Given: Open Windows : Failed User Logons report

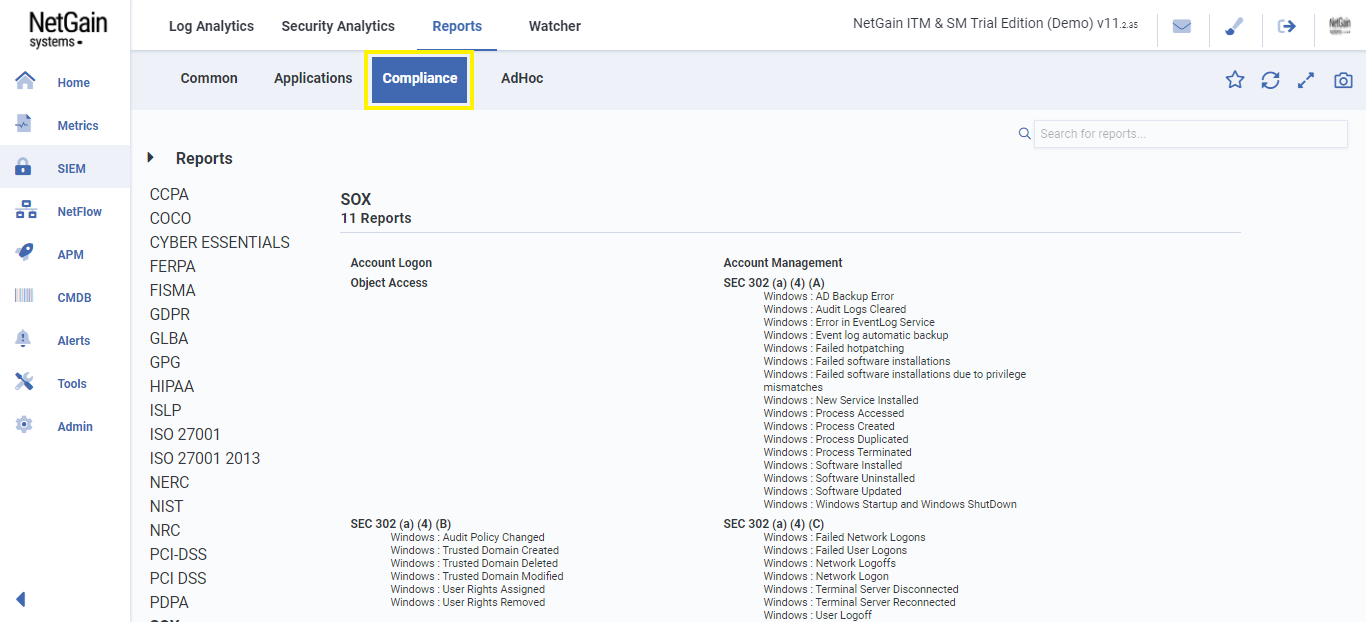Looking at the screenshot, I should coord(835,550).
